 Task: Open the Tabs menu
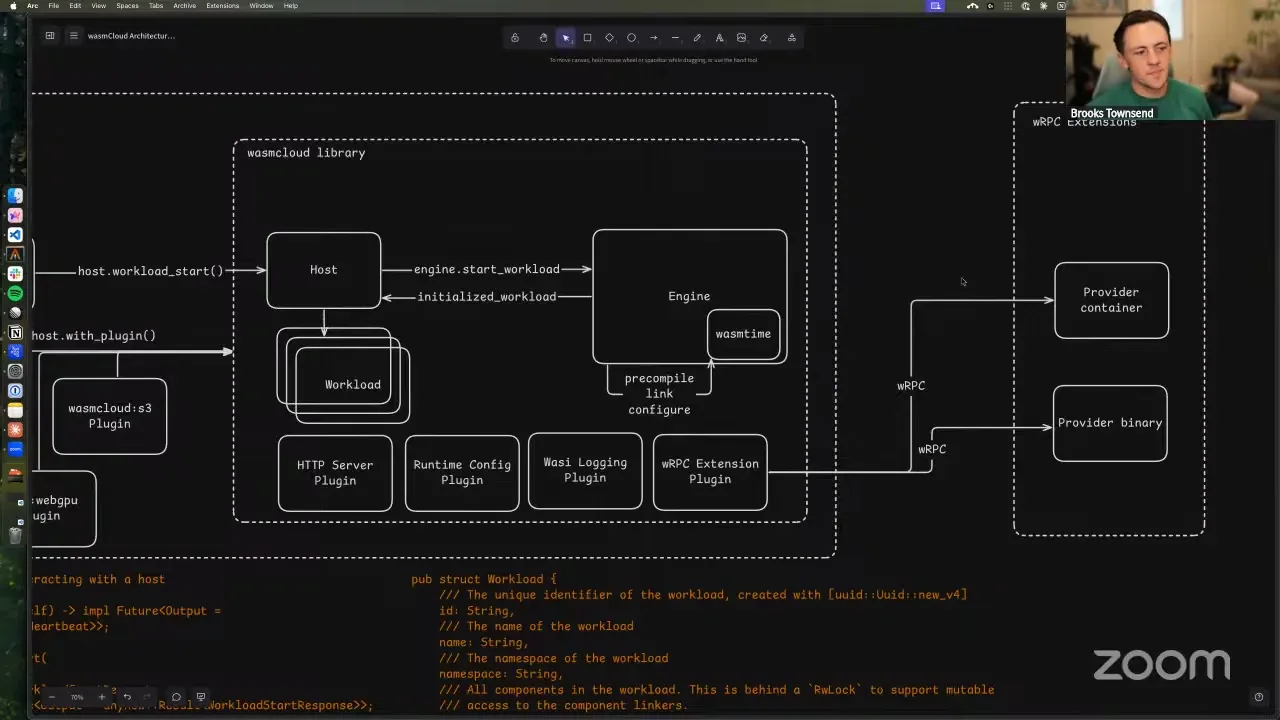(156, 6)
